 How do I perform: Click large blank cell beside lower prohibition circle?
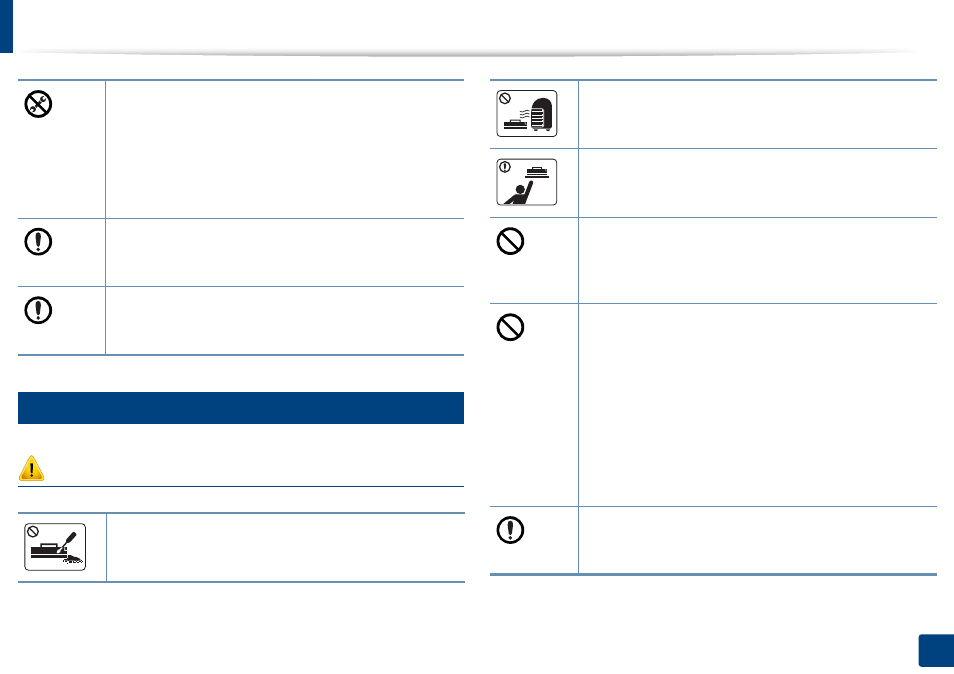(757, 405)
